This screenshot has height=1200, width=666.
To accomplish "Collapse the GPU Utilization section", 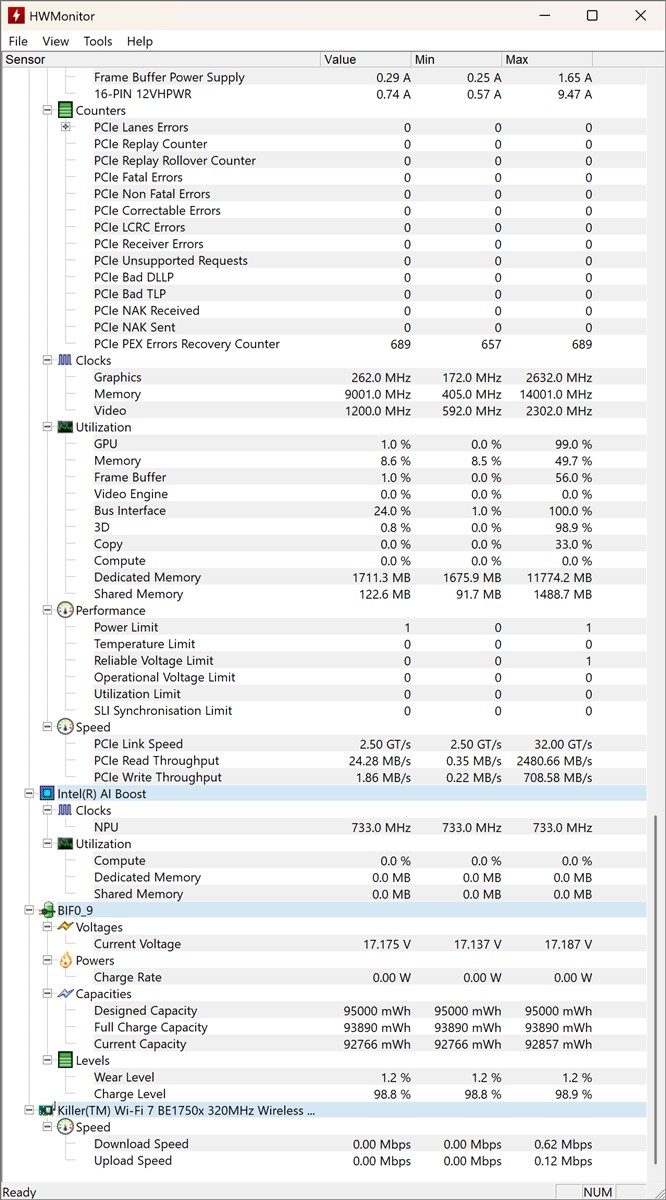I will (47, 427).
